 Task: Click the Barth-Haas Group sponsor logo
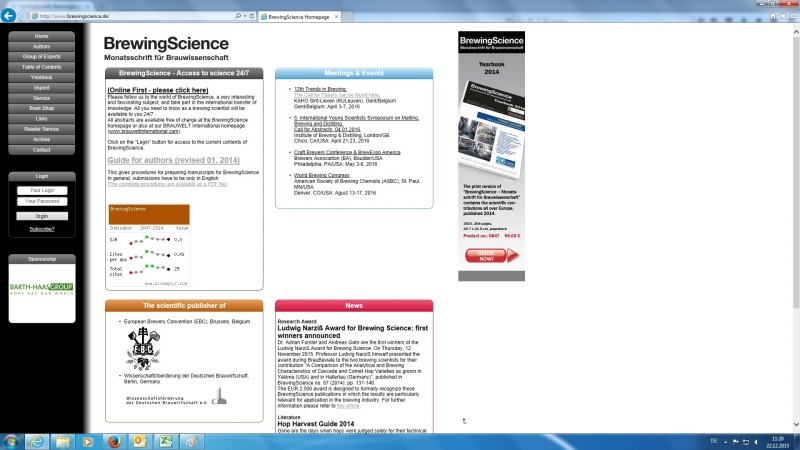(41, 279)
